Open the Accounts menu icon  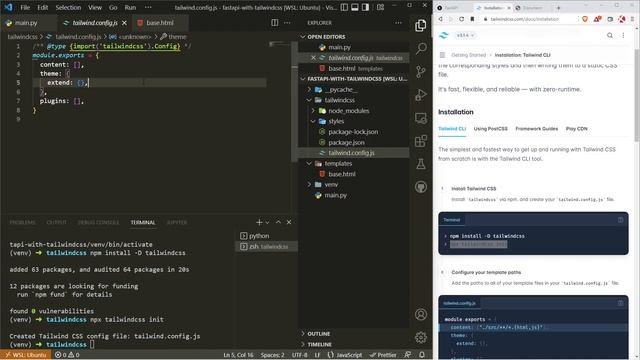pyautogui.click(x=421, y=314)
